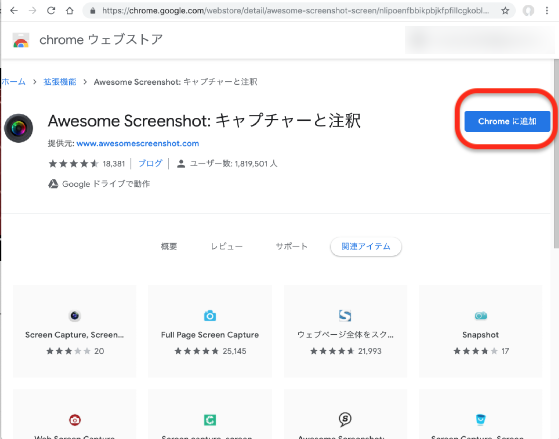Click the Snapshot rating count 17
Viewport: 559px width, 439px height.
tap(505, 351)
